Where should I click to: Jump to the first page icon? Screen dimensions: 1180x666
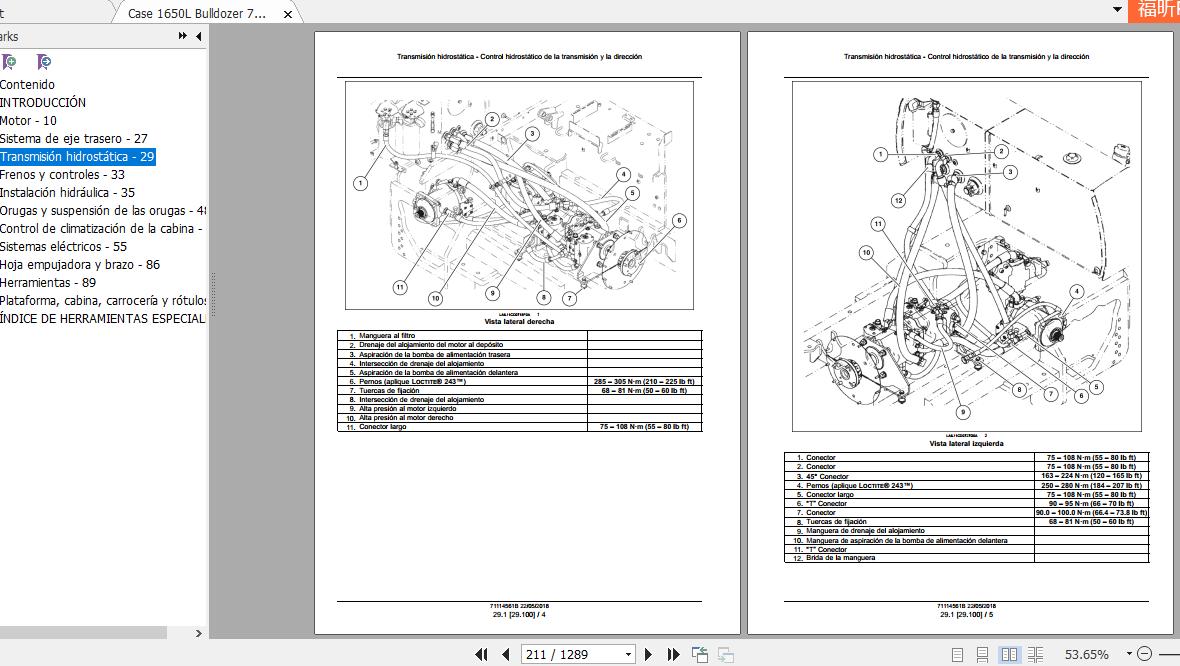tap(482, 653)
